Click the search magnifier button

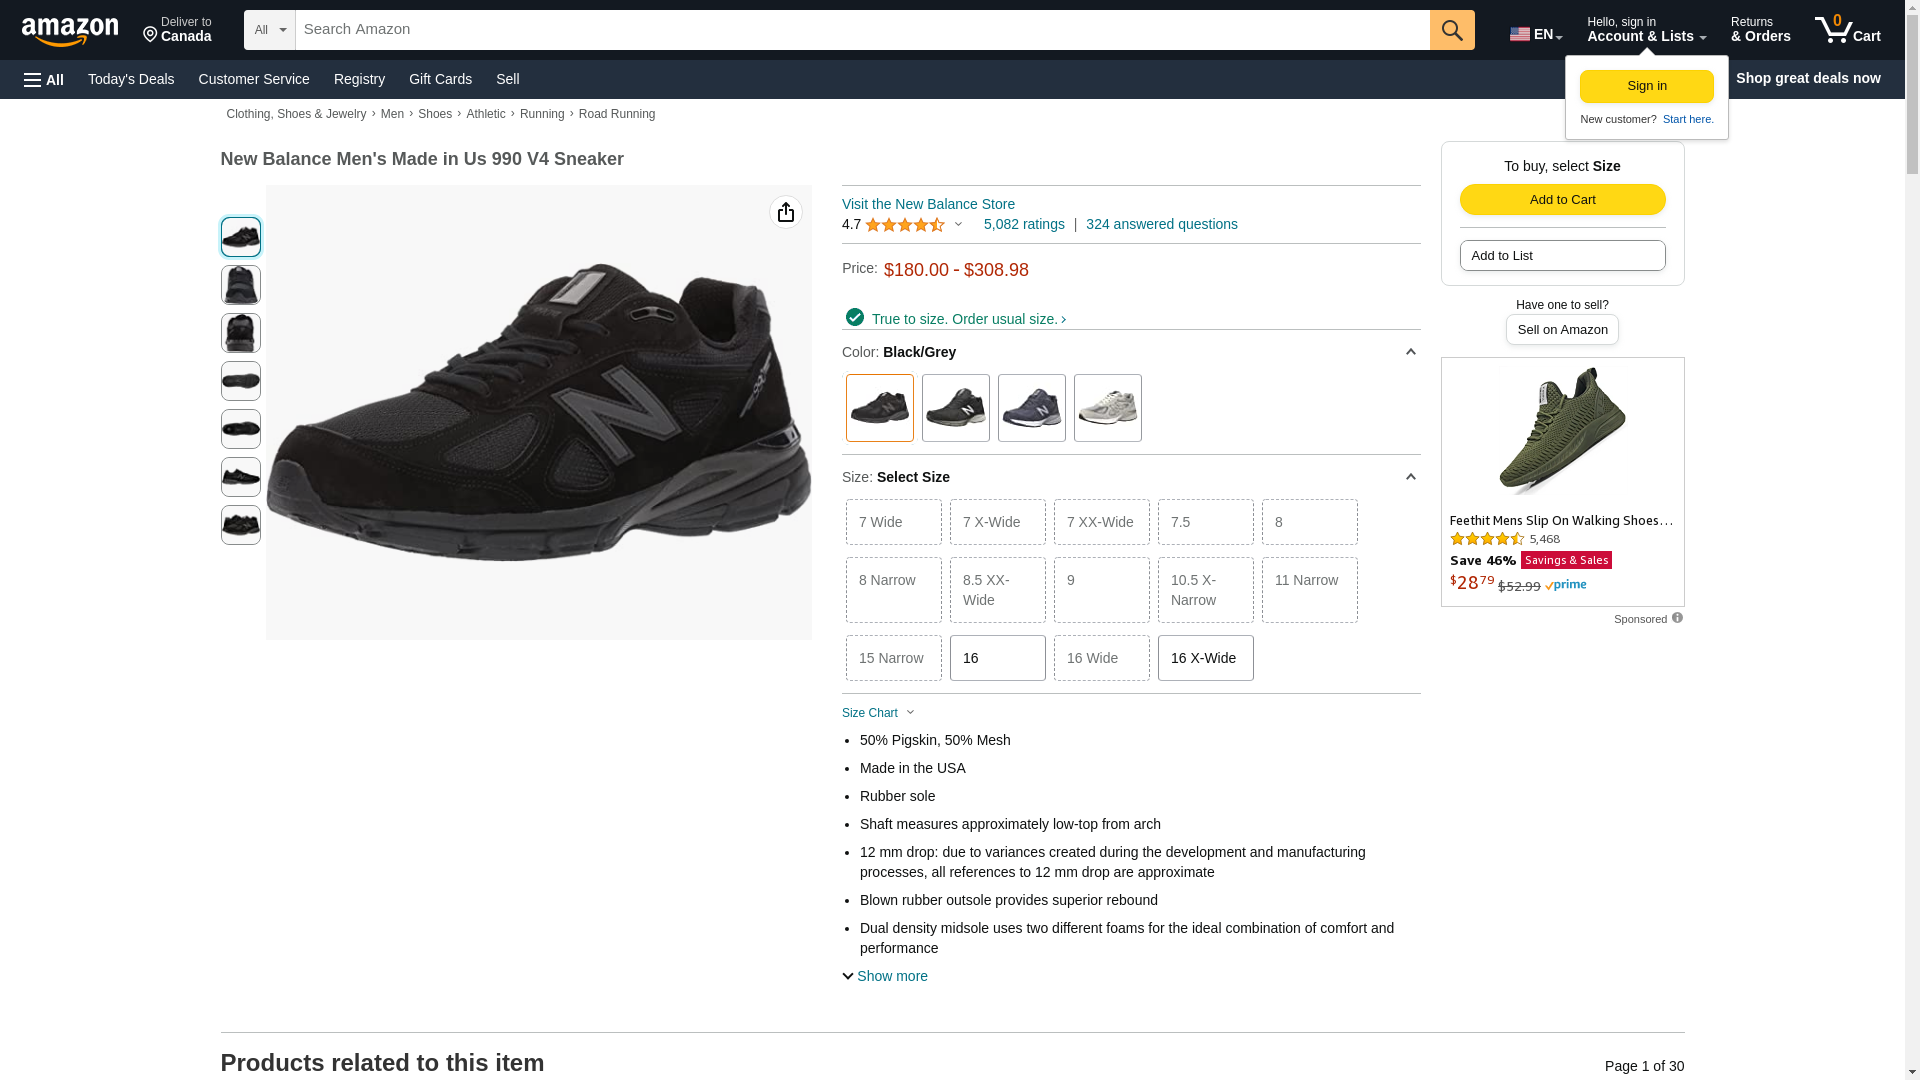click(x=1451, y=30)
